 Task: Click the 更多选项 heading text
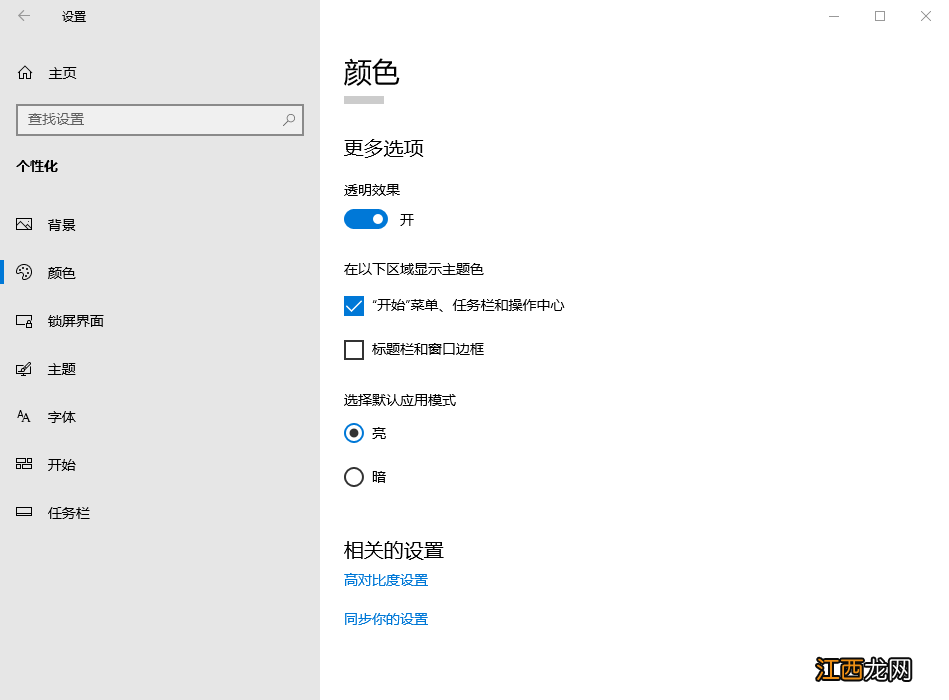(384, 148)
